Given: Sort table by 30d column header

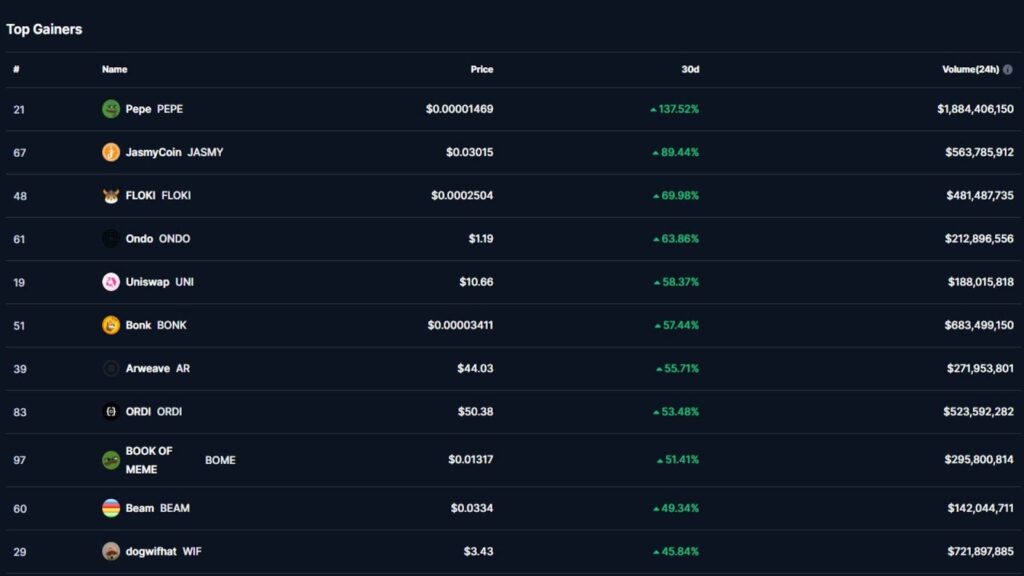Looking at the screenshot, I should pyautogui.click(x=690, y=70).
